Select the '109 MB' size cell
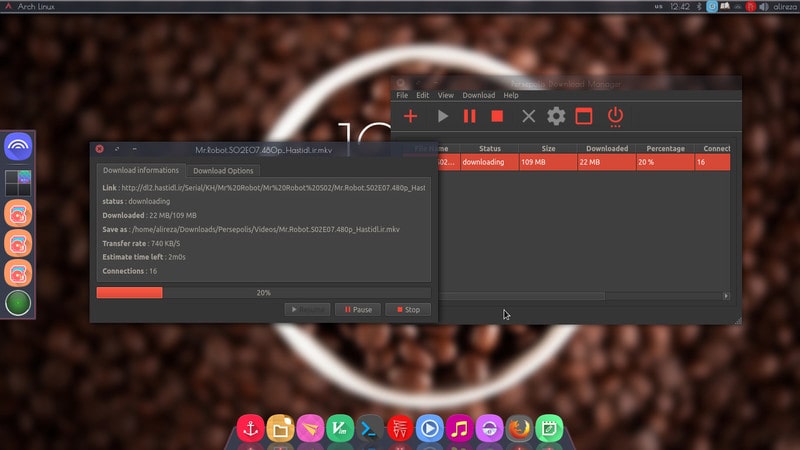 click(x=548, y=162)
